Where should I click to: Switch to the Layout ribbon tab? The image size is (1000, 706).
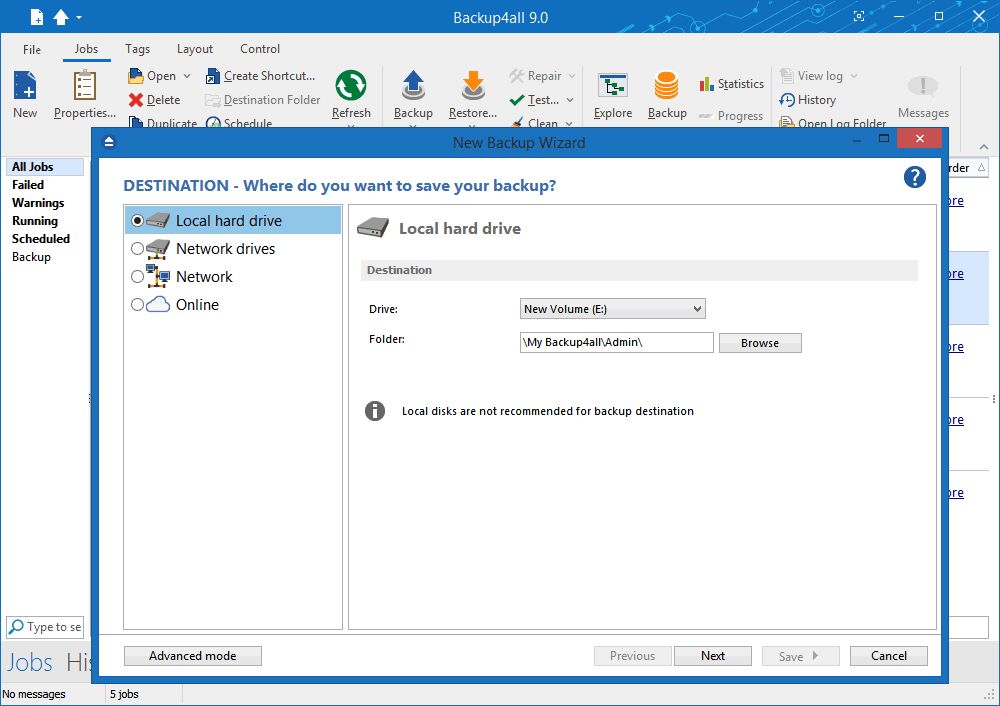point(195,49)
